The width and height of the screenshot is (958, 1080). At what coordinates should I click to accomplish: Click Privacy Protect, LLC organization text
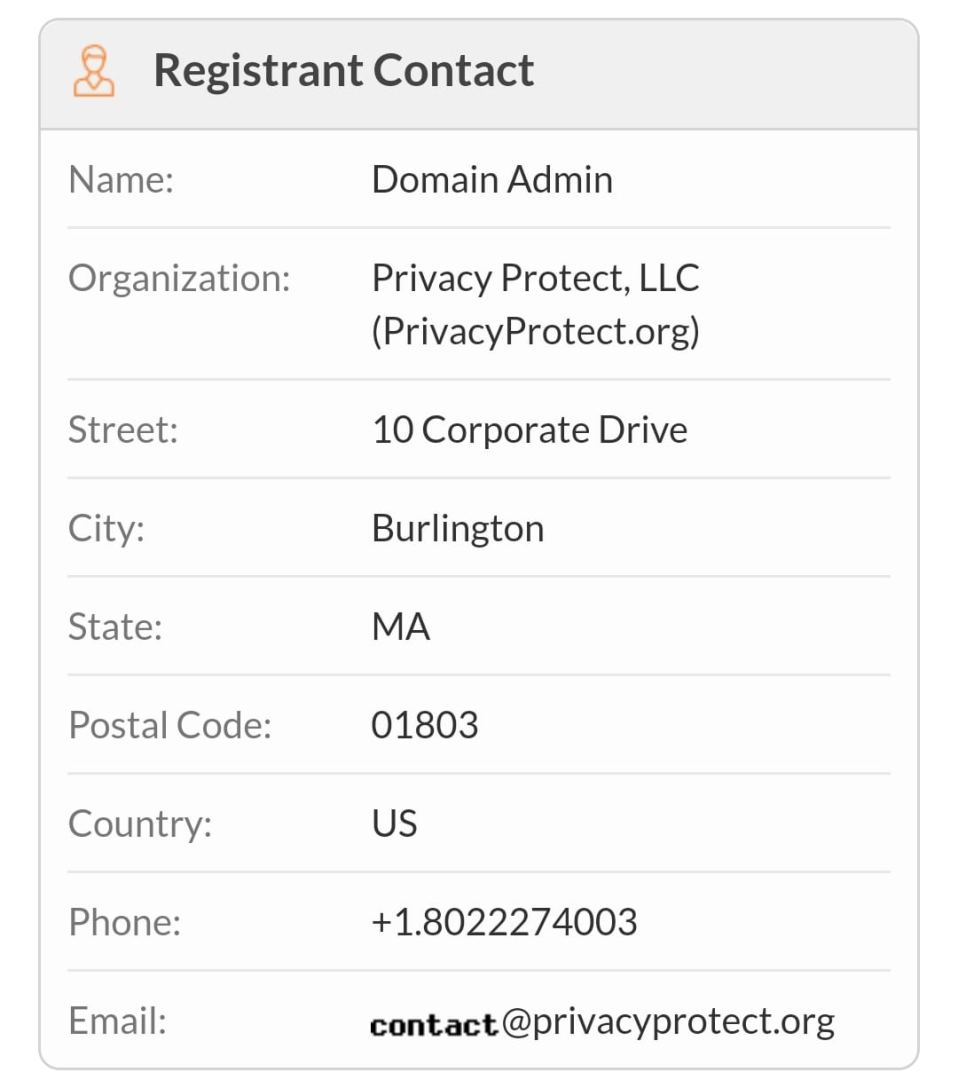(535, 278)
